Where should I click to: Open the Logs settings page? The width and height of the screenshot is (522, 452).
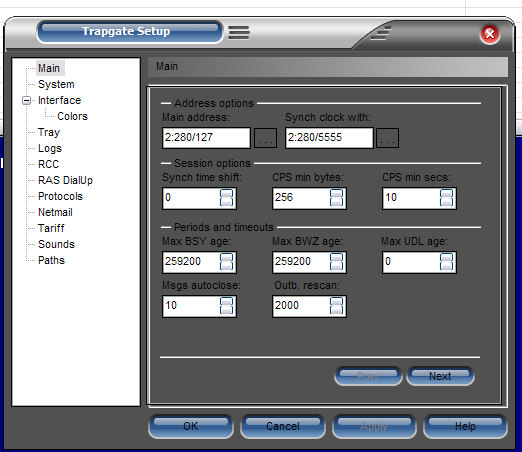tap(50, 148)
